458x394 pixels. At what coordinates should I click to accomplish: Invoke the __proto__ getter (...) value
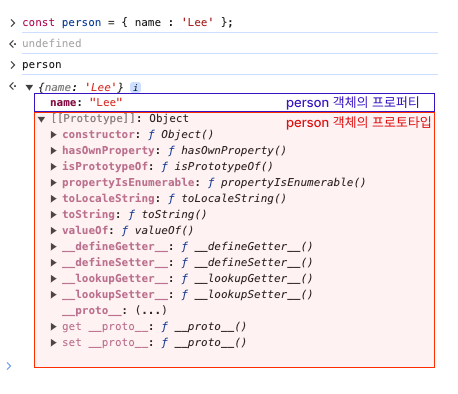coord(151,310)
